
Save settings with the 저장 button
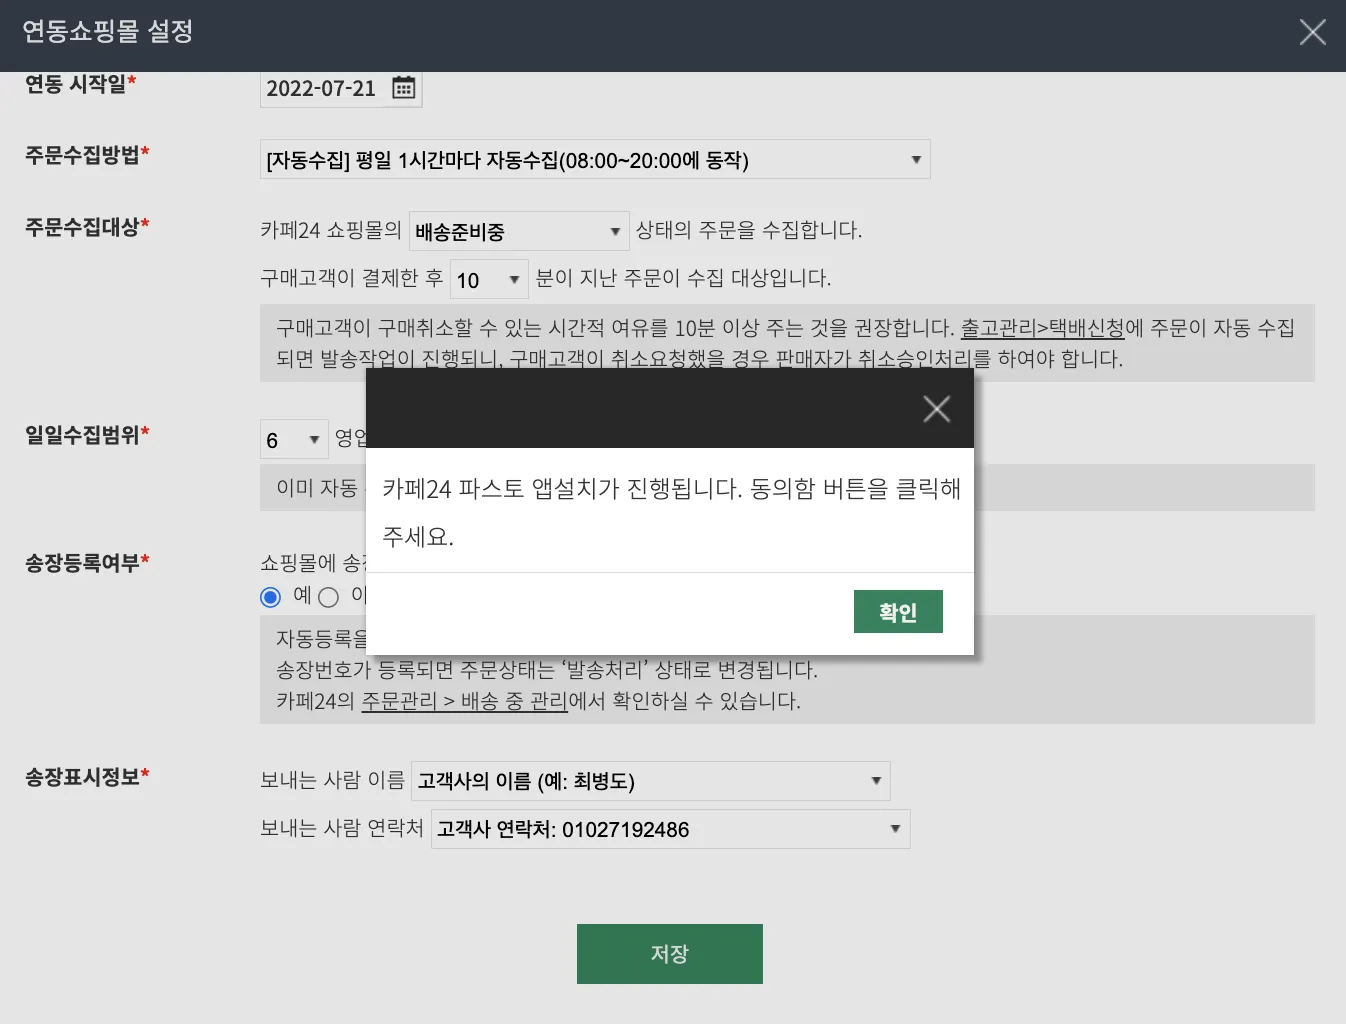click(x=670, y=954)
